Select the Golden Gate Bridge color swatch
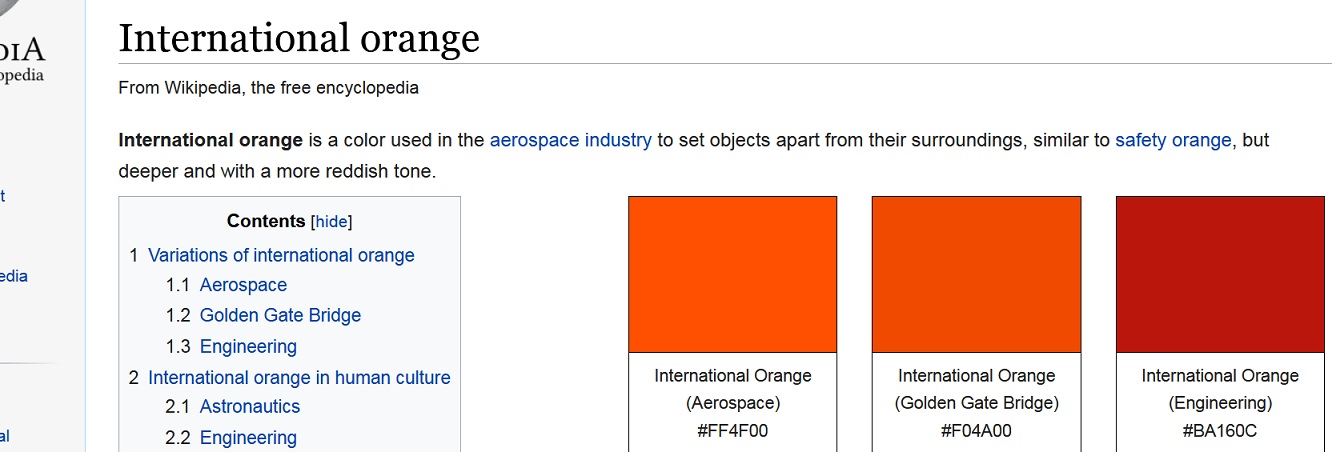 [976, 274]
